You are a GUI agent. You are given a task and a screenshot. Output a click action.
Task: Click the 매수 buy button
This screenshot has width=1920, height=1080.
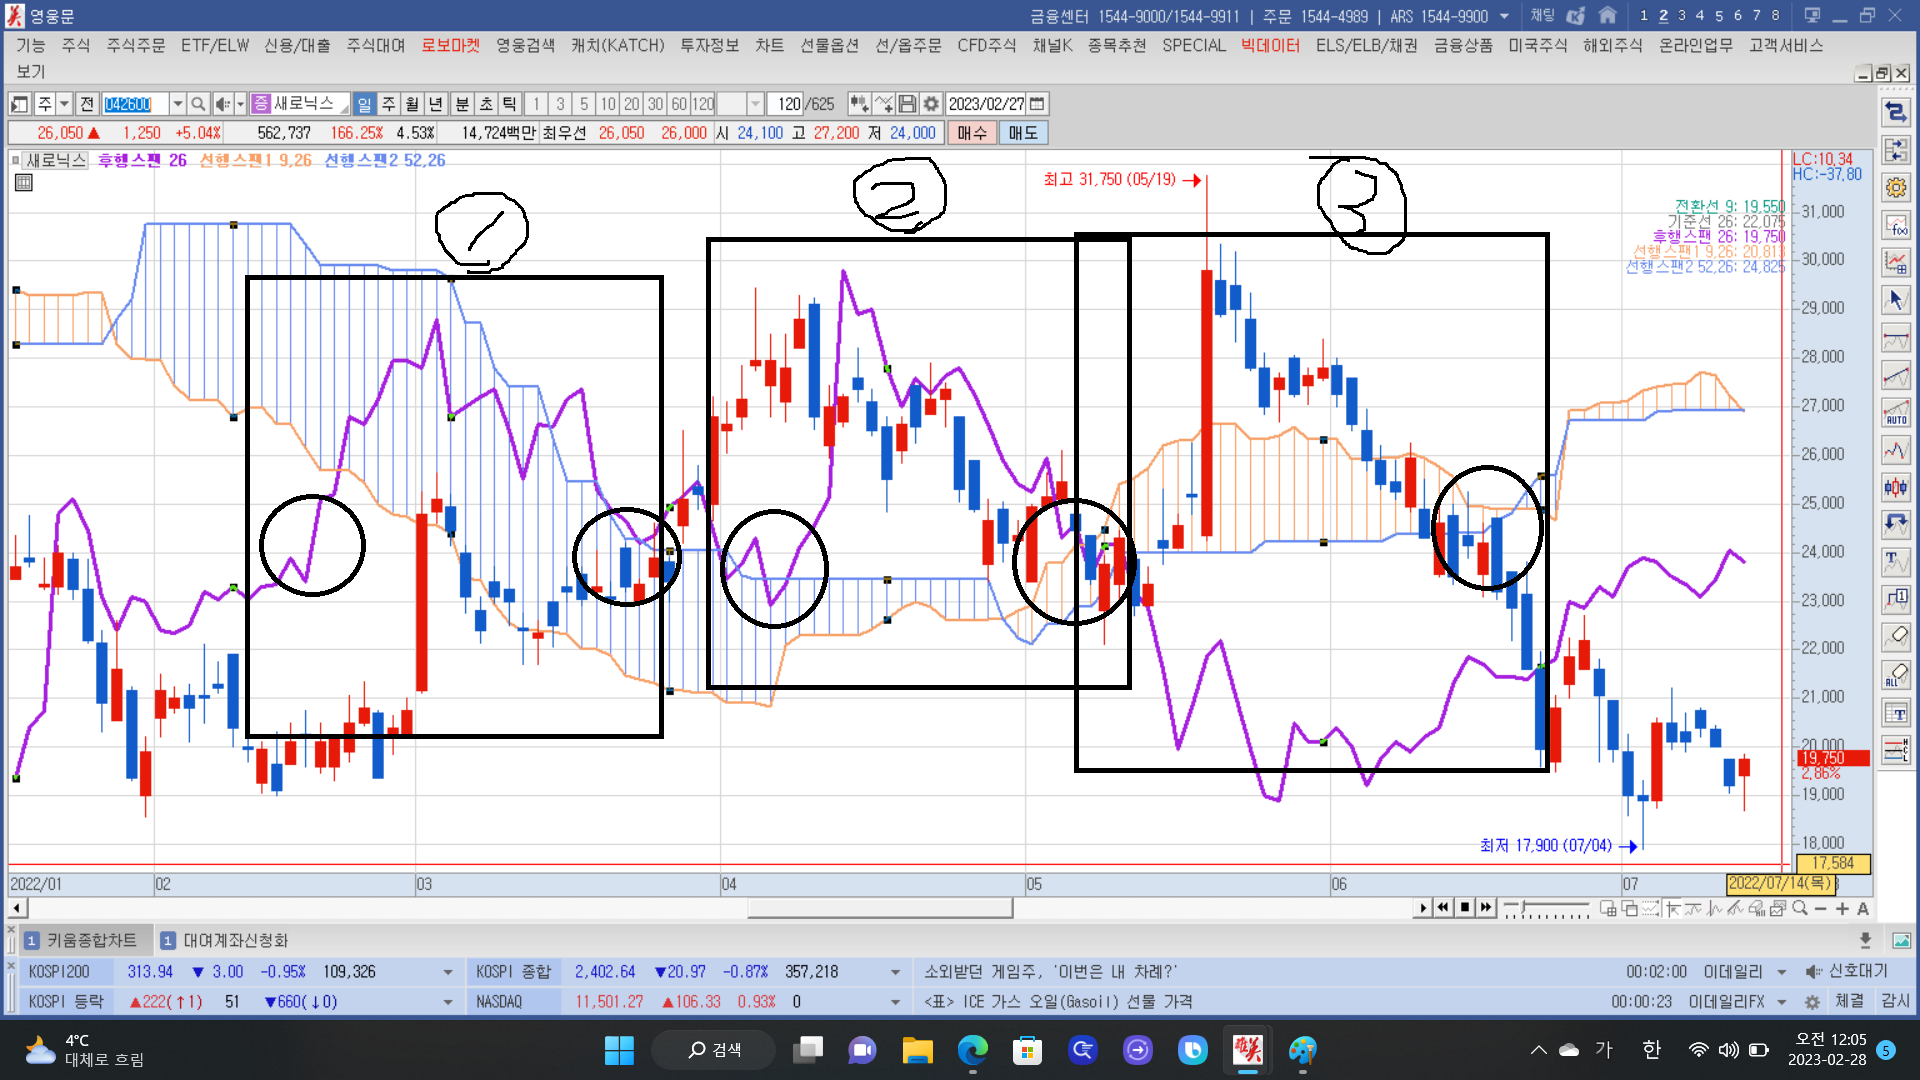(x=971, y=133)
